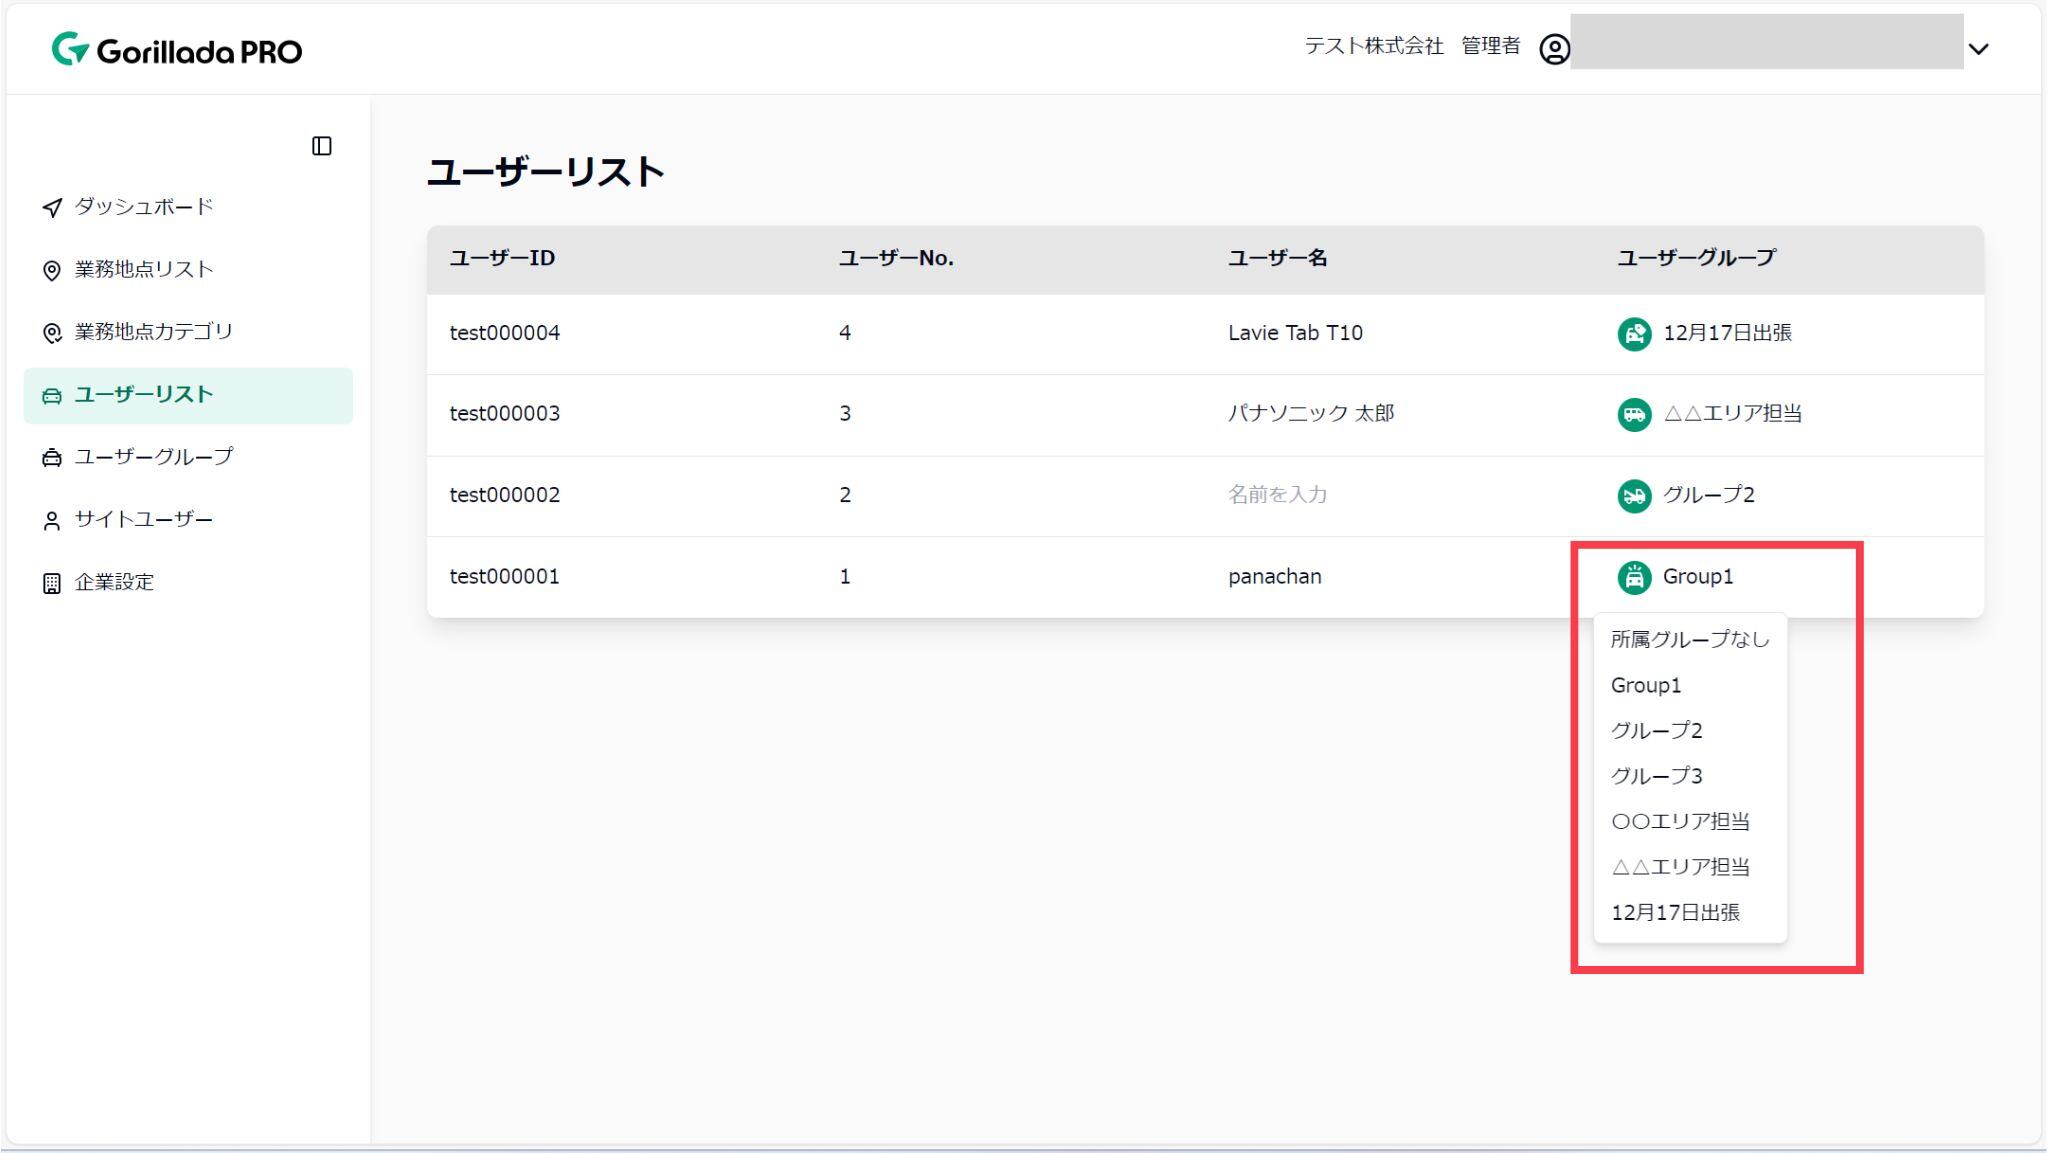2048x1153 pixels.
Task: Click the group icon beside 12月17日出張 in table
Action: (1634, 333)
